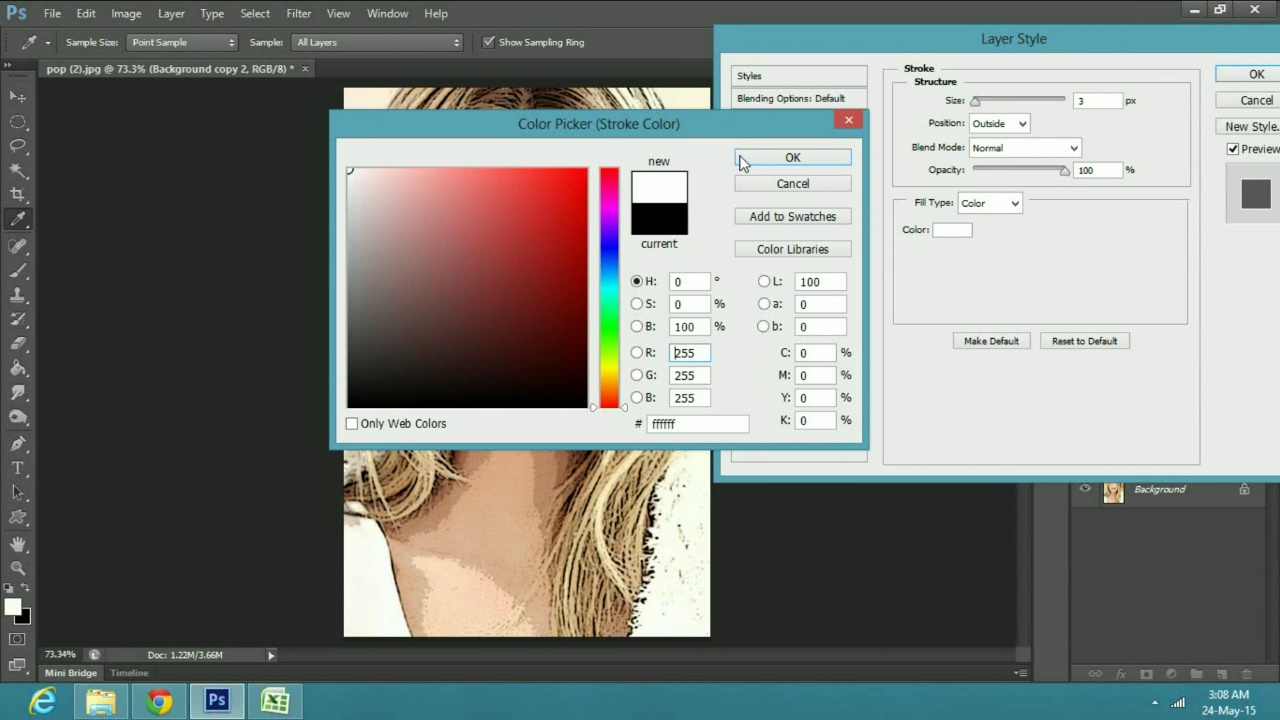The height and width of the screenshot is (720, 1280).
Task: Open the Fill Type dropdown
Action: [989, 203]
